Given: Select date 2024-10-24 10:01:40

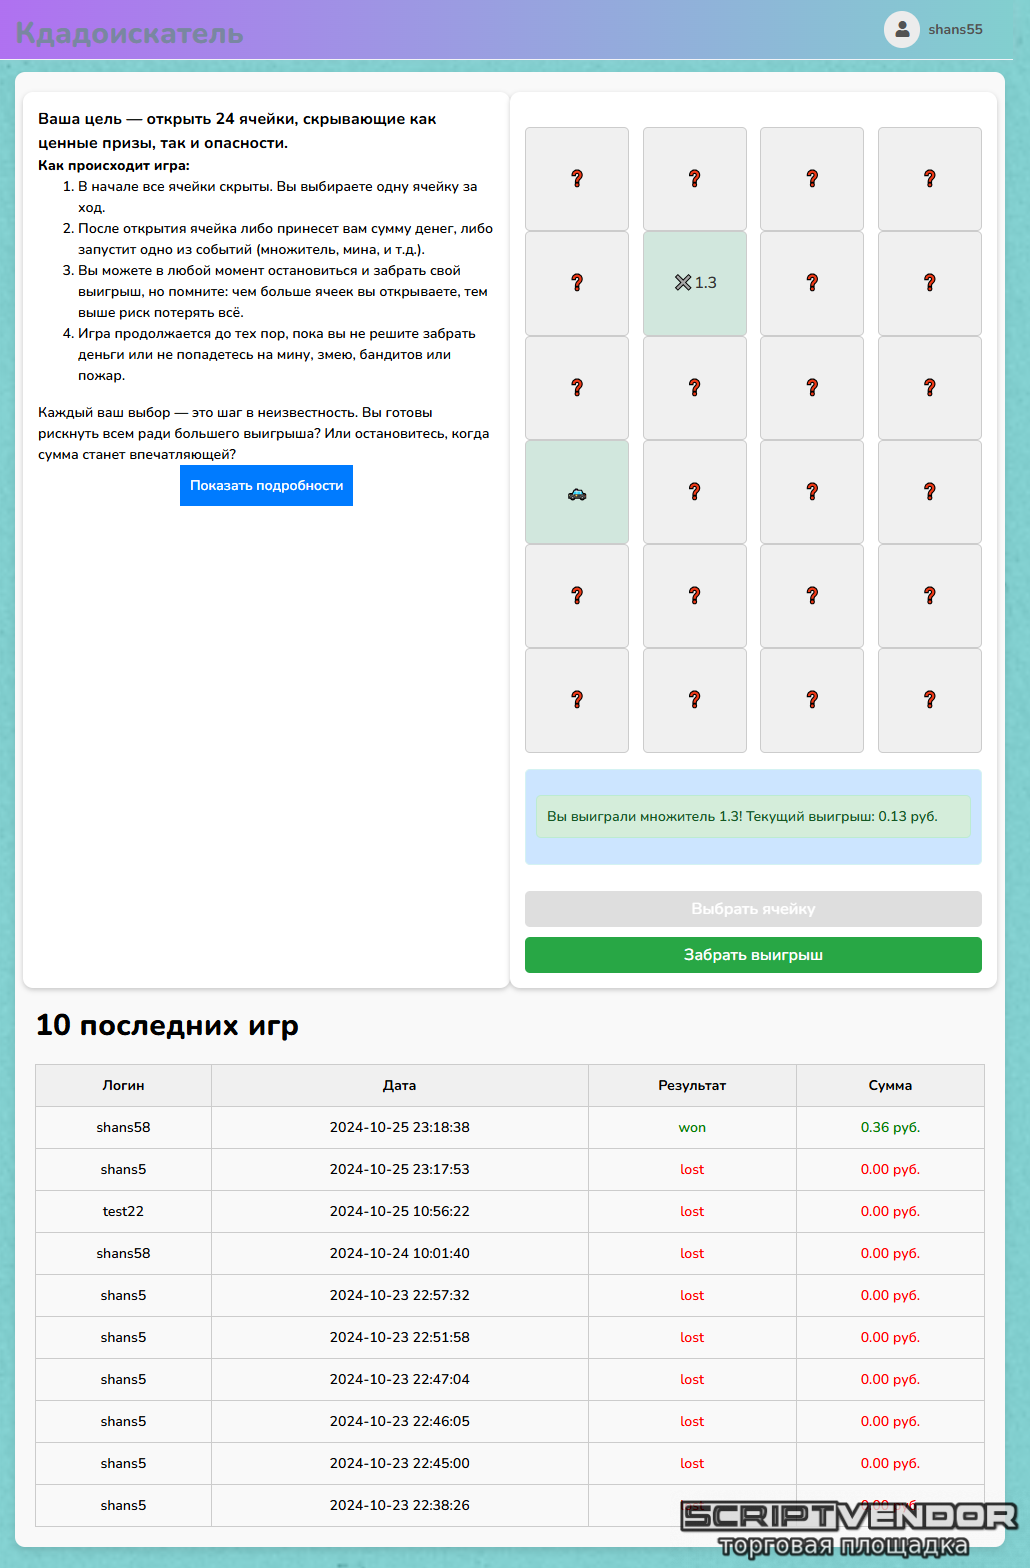Looking at the screenshot, I should pos(400,1253).
